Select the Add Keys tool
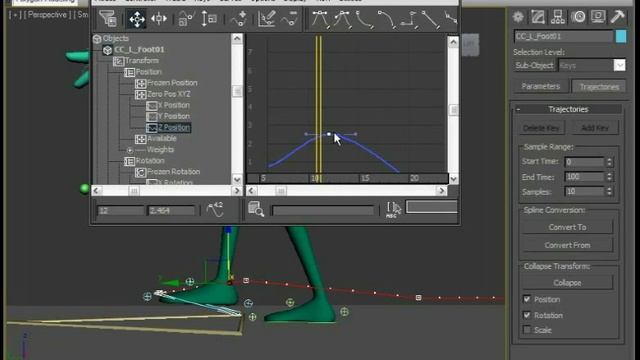Screen dimensions: 640x360 [x=238, y=18]
